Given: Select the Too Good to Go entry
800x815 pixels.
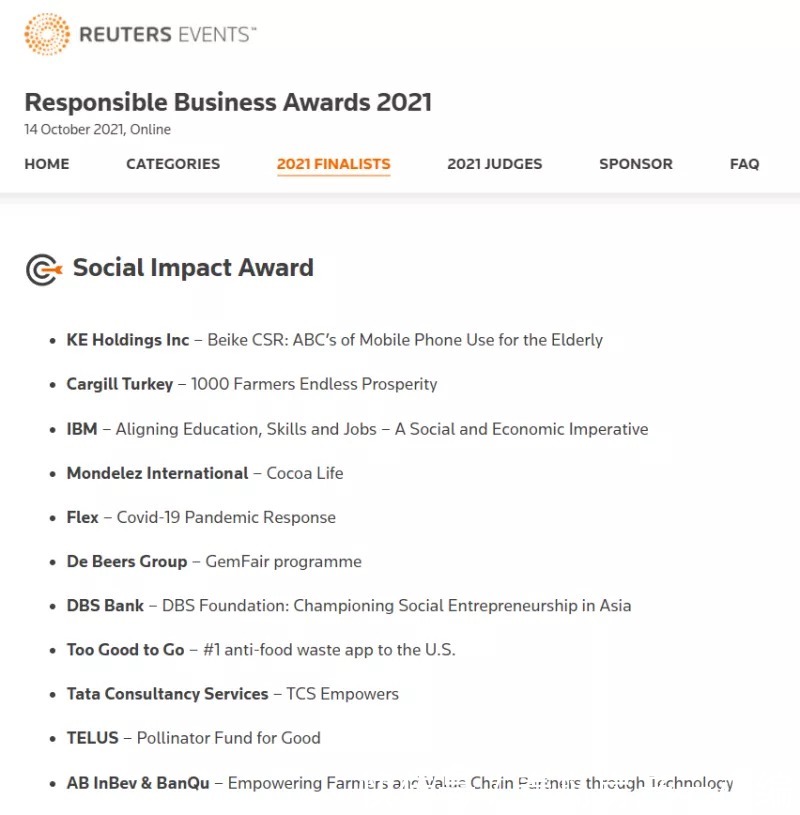Looking at the screenshot, I should pyautogui.click(x=261, y=649).
